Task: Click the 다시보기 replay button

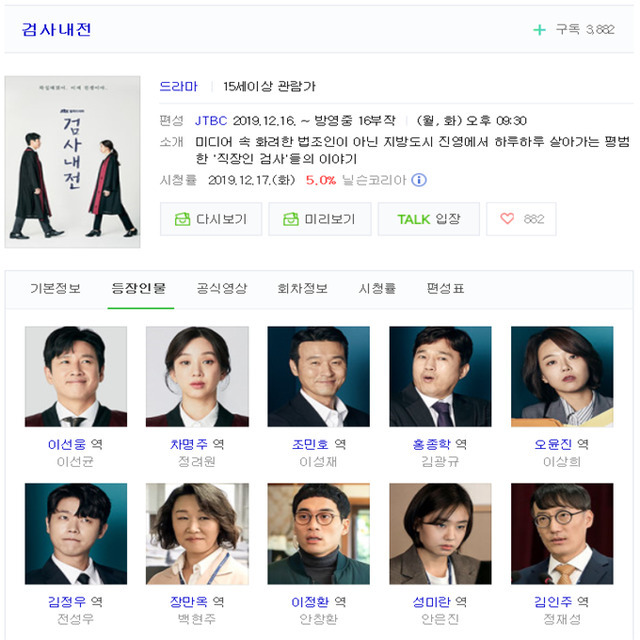Action: coord(211,219)
